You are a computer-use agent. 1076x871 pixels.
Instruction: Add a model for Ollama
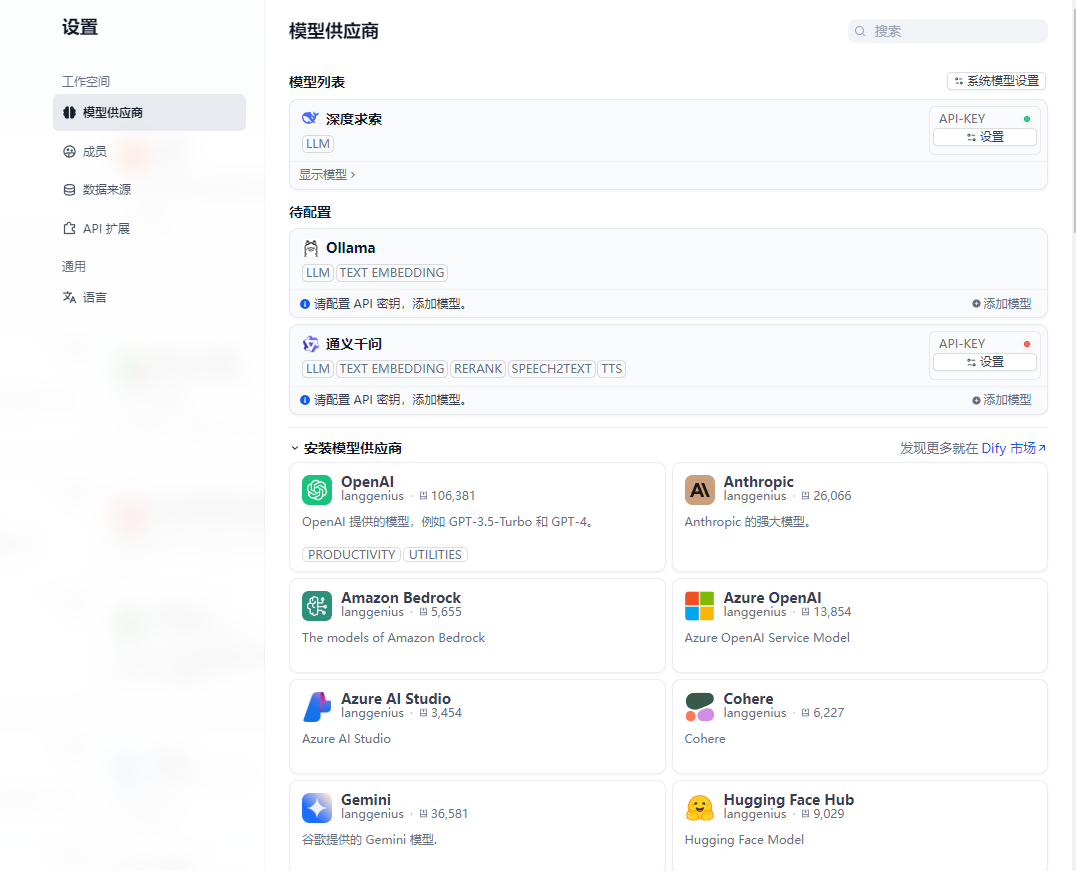click(1002, 303)
